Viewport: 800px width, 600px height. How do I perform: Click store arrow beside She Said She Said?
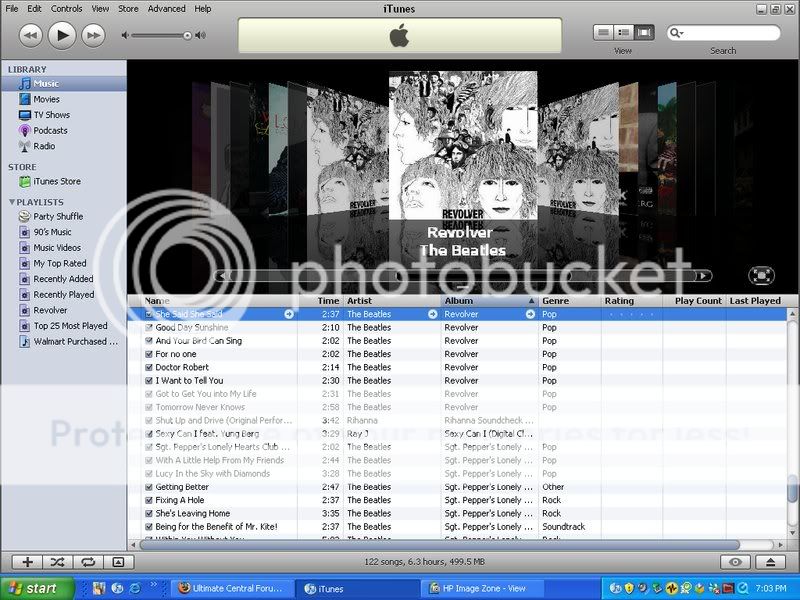(289, 314)
